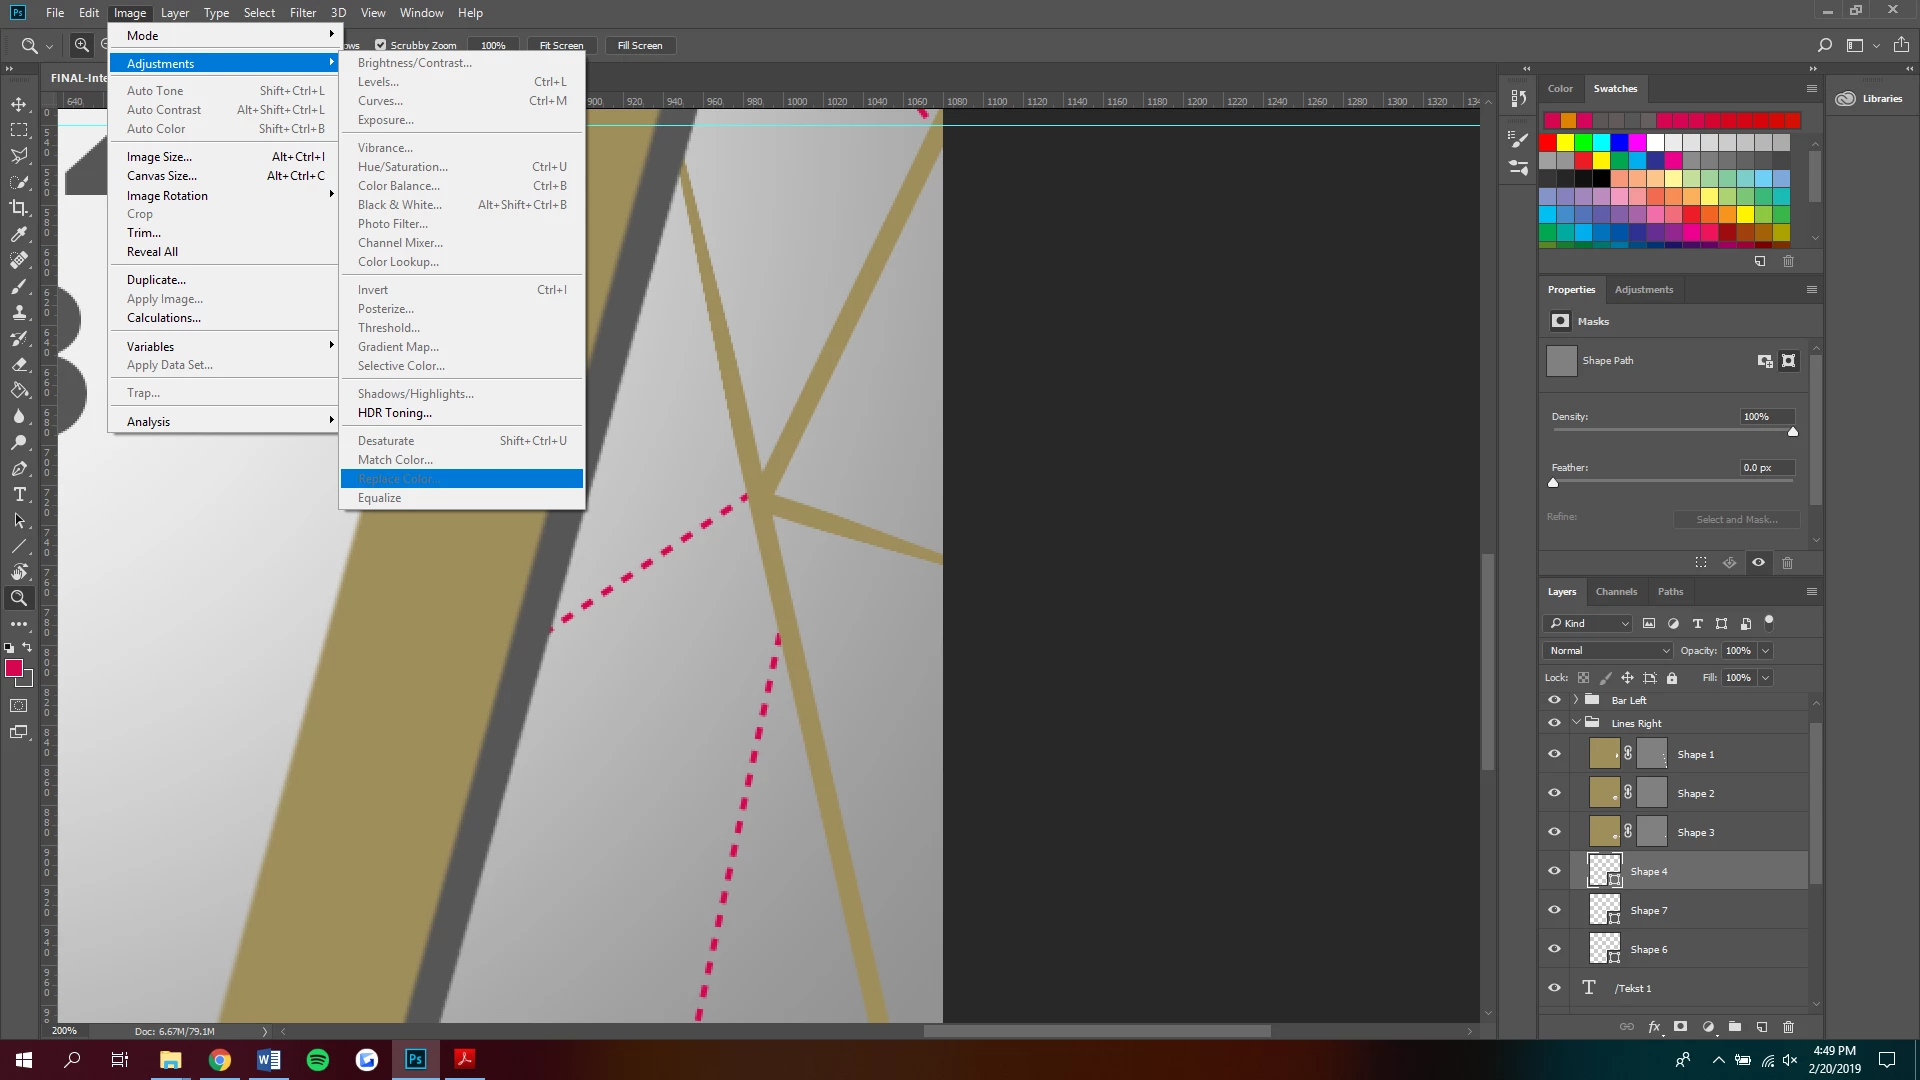Image resolution: width=1920 pixels, height=1080 pixels.
Task: Select the Horizontal Type tool
Action: tap(19, 494)
